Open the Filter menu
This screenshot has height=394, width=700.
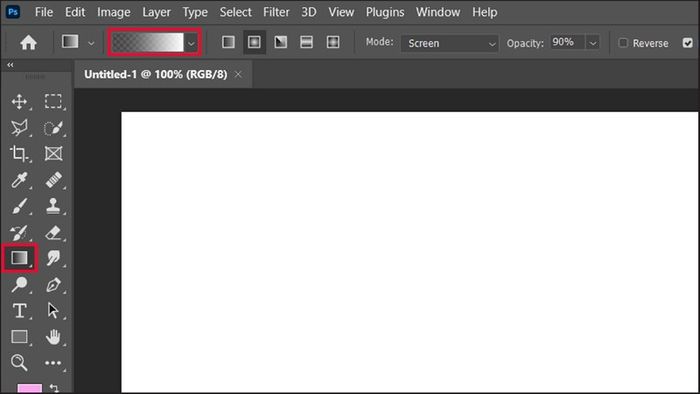coord(276,12)
